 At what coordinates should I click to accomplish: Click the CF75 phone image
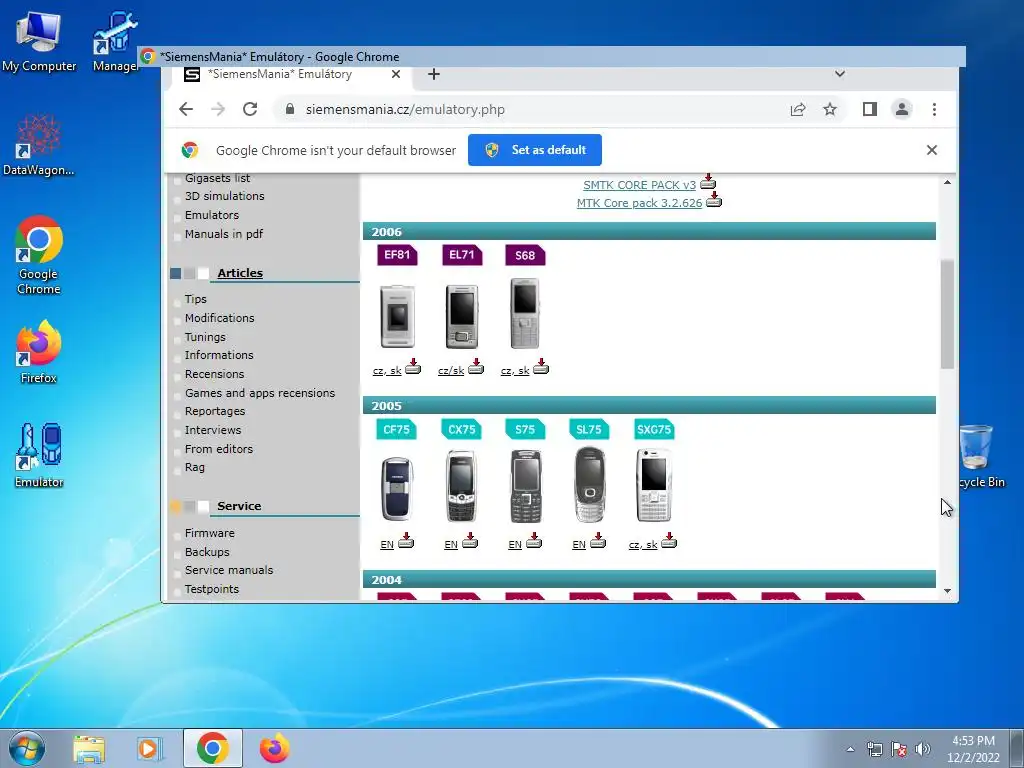(x=397, y=488)
